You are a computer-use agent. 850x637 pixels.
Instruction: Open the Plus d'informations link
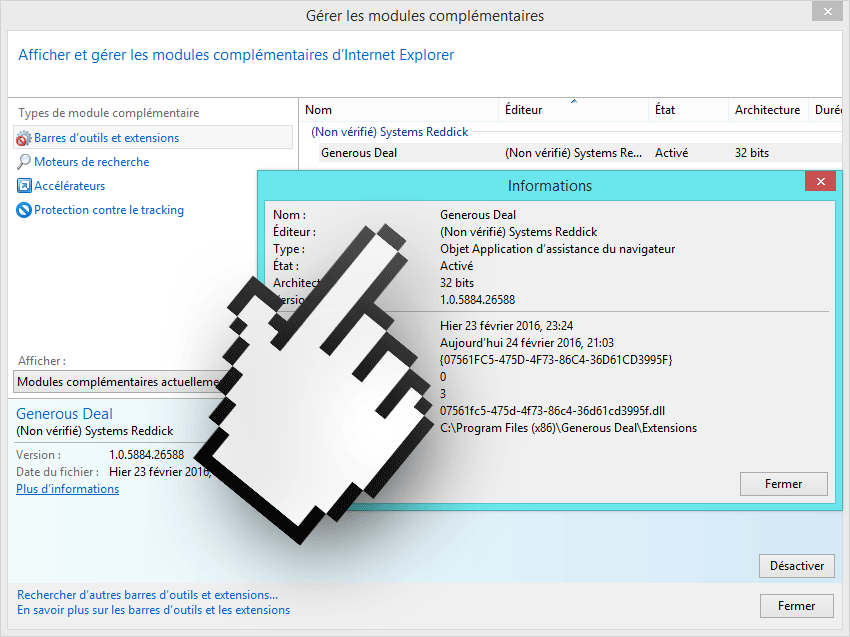68,489
